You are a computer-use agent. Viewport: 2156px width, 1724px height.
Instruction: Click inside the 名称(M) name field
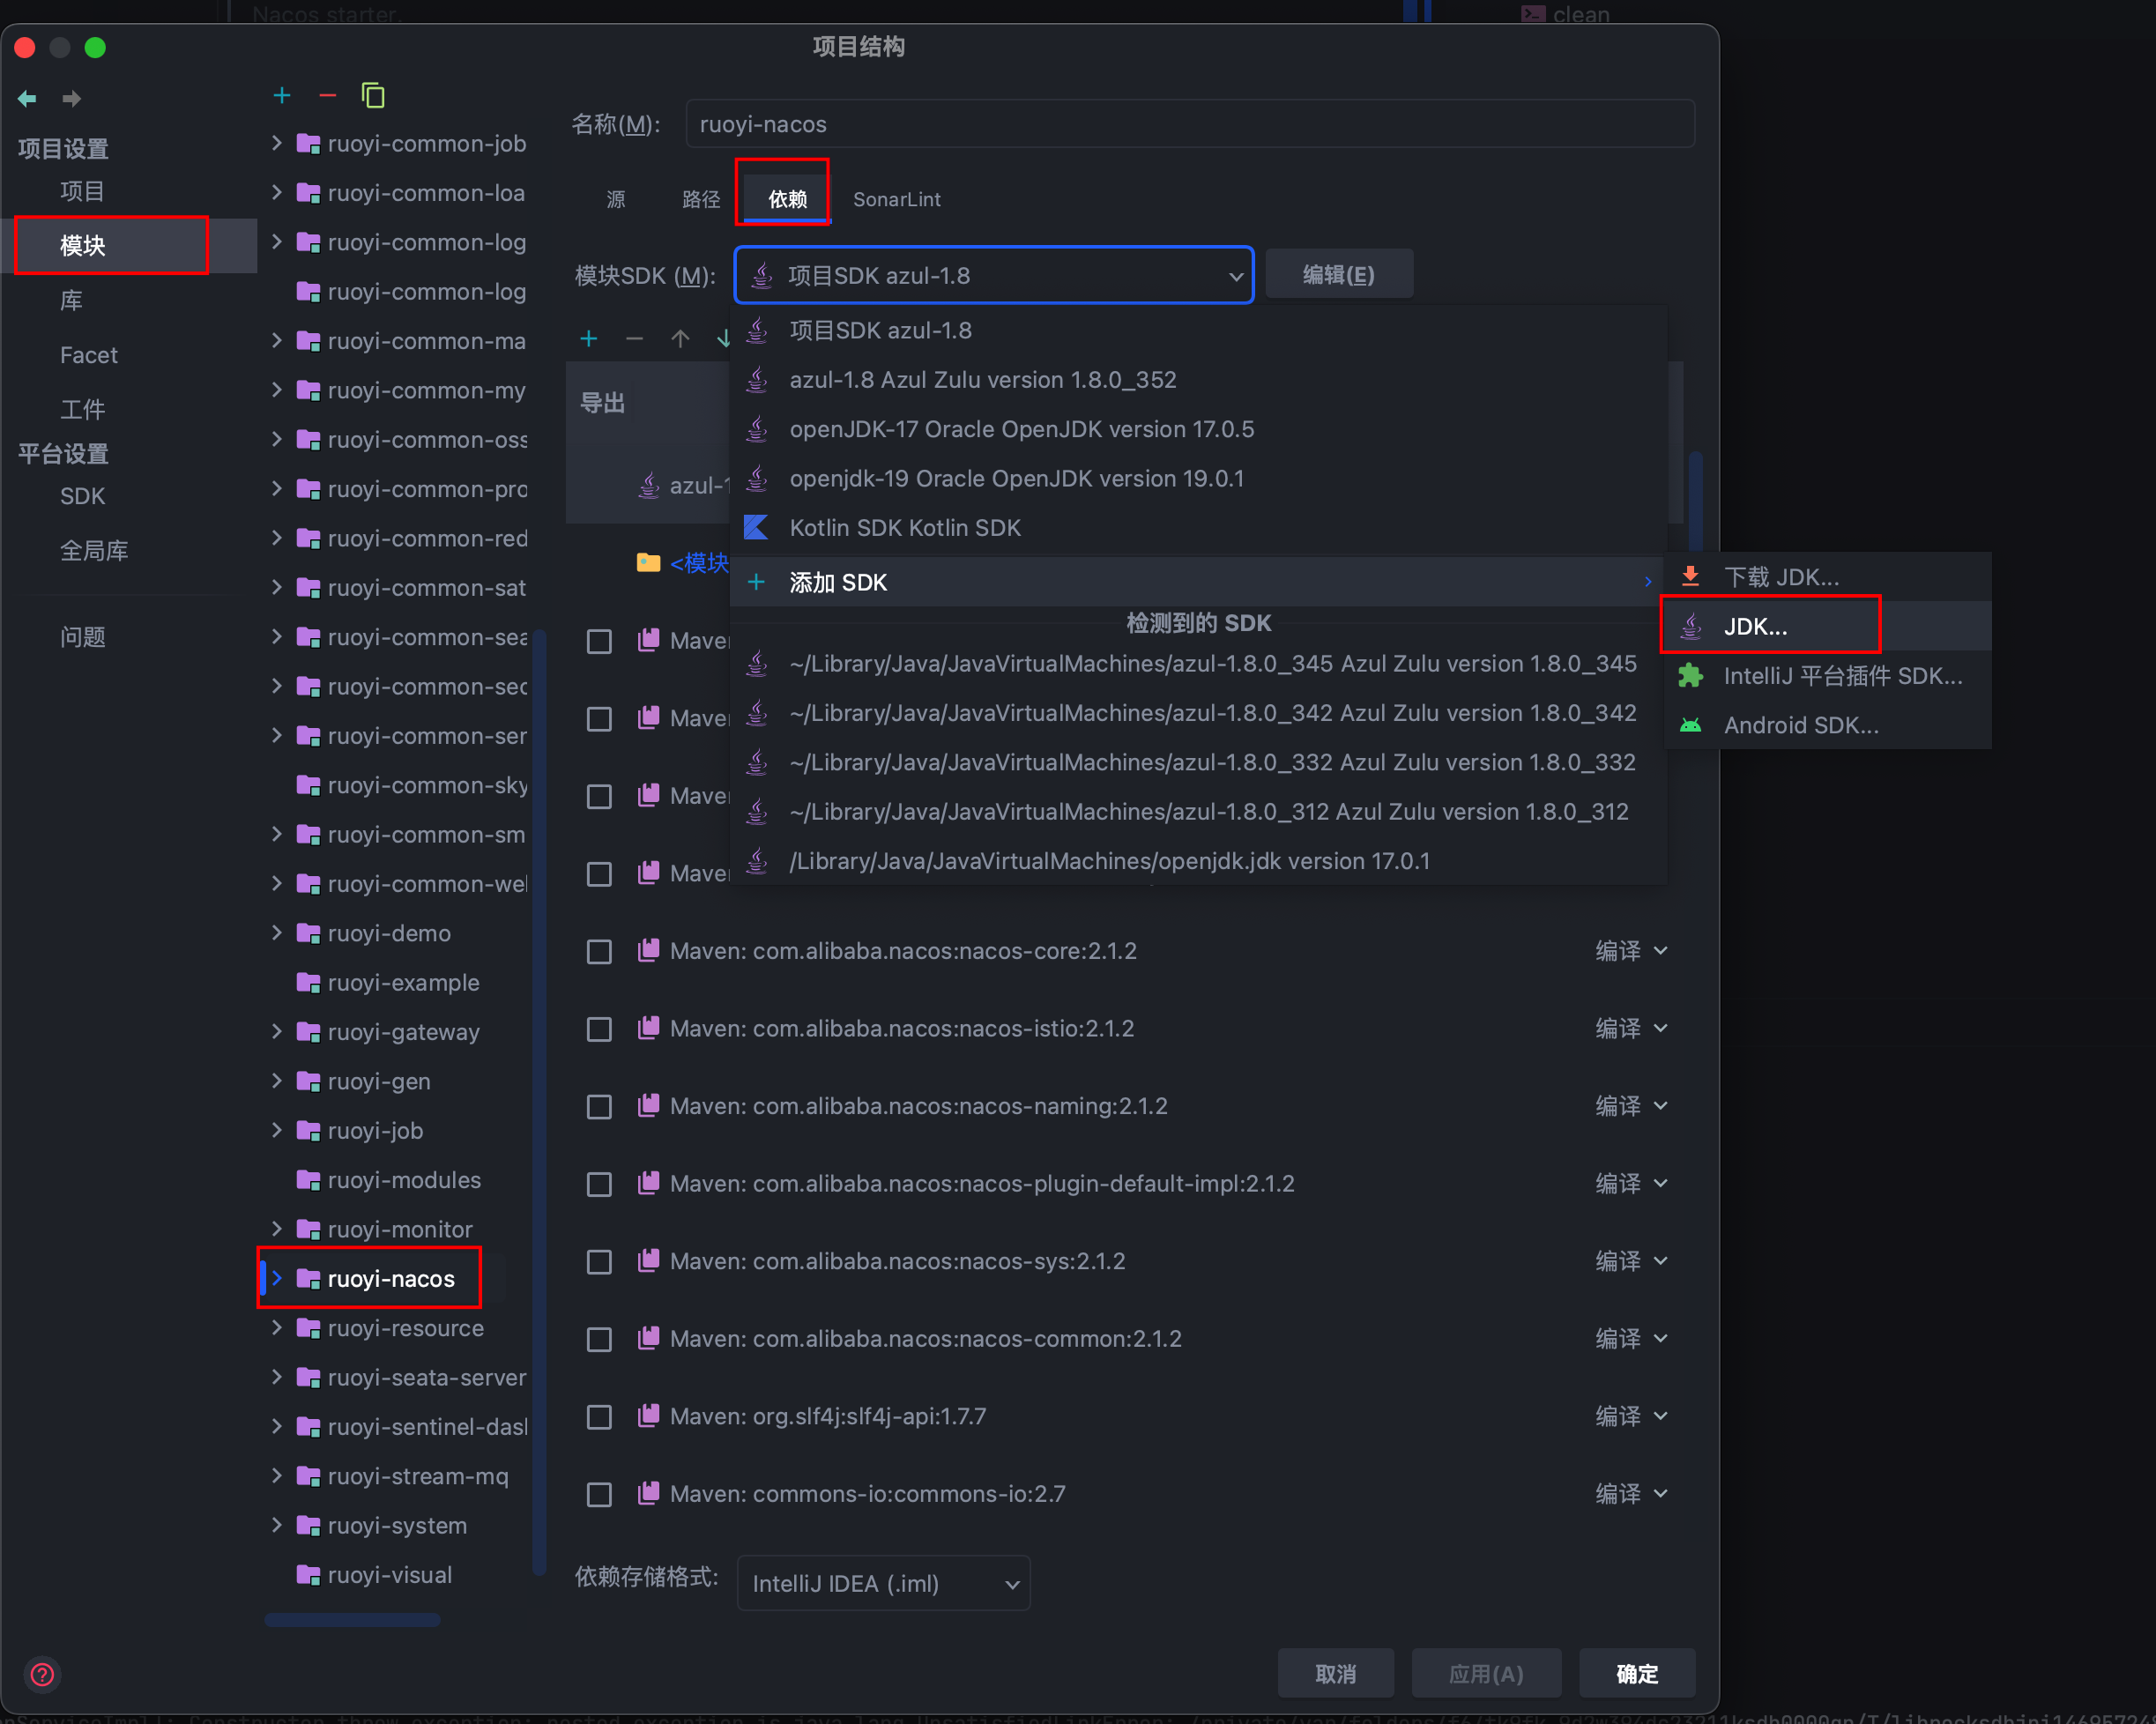(x=1100, y=124)
